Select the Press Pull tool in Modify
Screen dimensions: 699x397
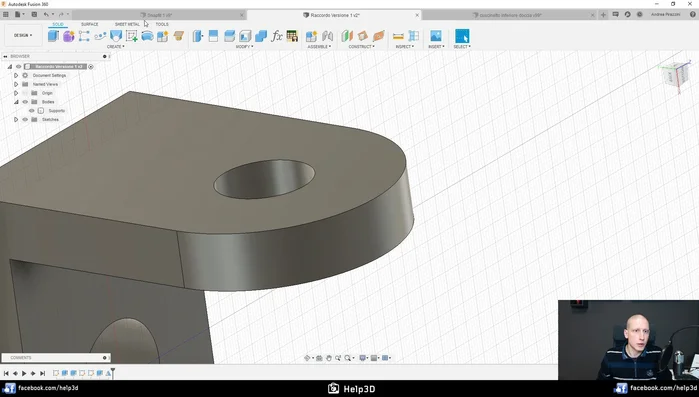pos(197,36)
